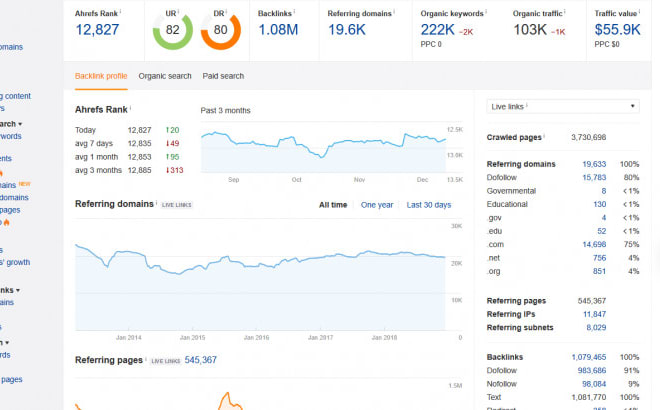Click the avg 1 month rank 12,853
This screenshot has height=410, width=660.
(x=139, y=157)
